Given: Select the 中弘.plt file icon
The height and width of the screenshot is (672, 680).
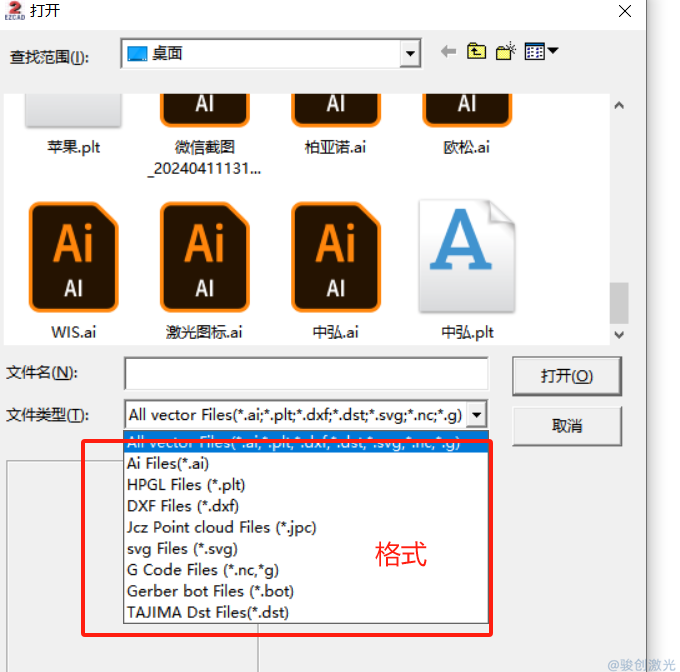Looking at the screenshot, I should [467, 256].
